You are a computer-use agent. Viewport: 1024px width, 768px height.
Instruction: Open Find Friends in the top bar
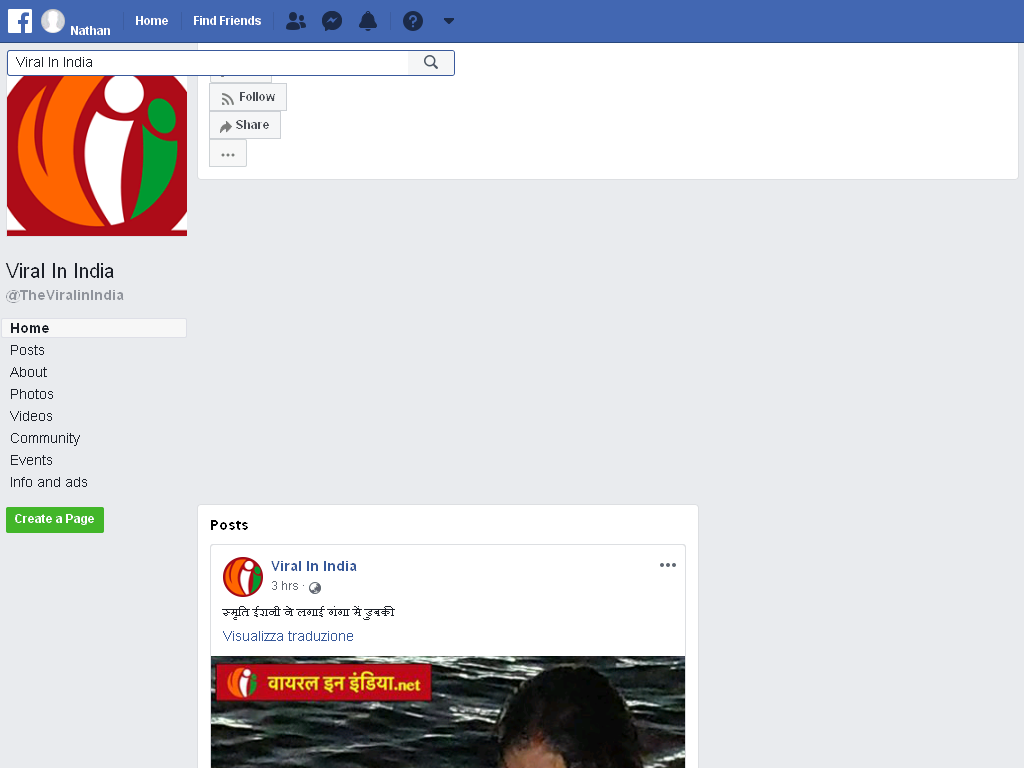click(x=227, y=21)
